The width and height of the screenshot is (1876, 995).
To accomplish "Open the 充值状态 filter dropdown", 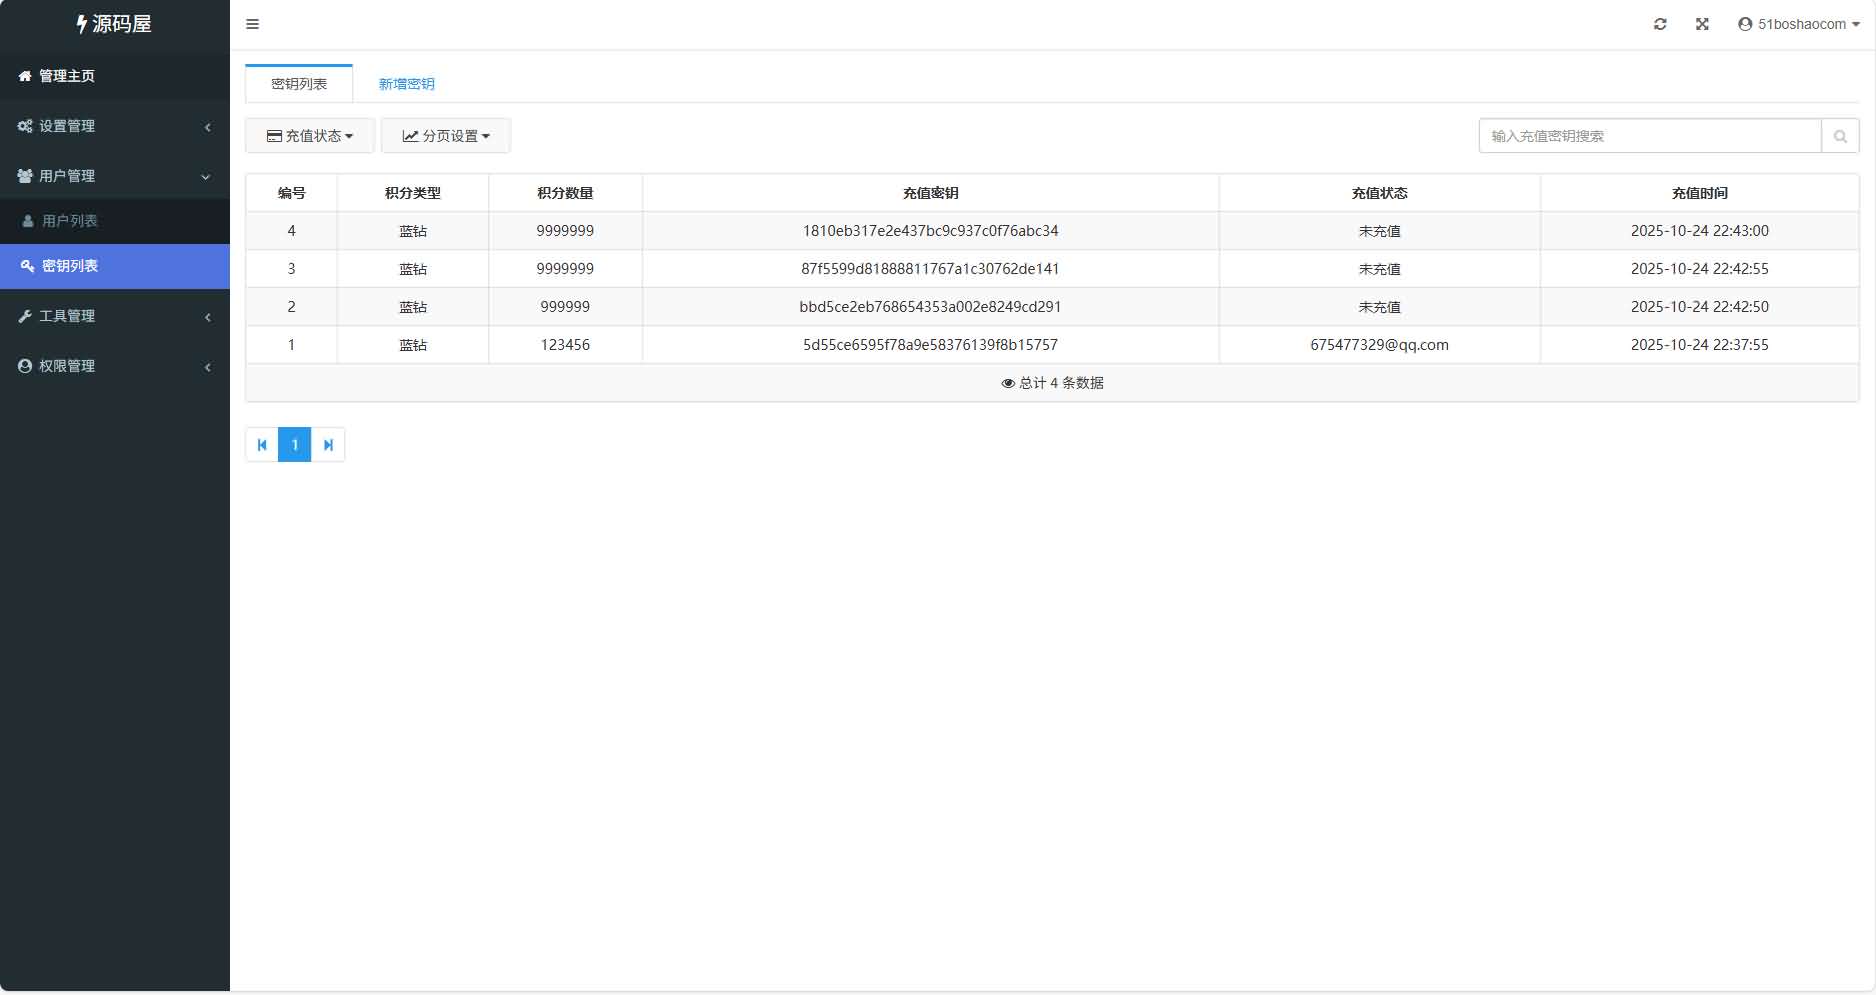I will tap(310, 136).
